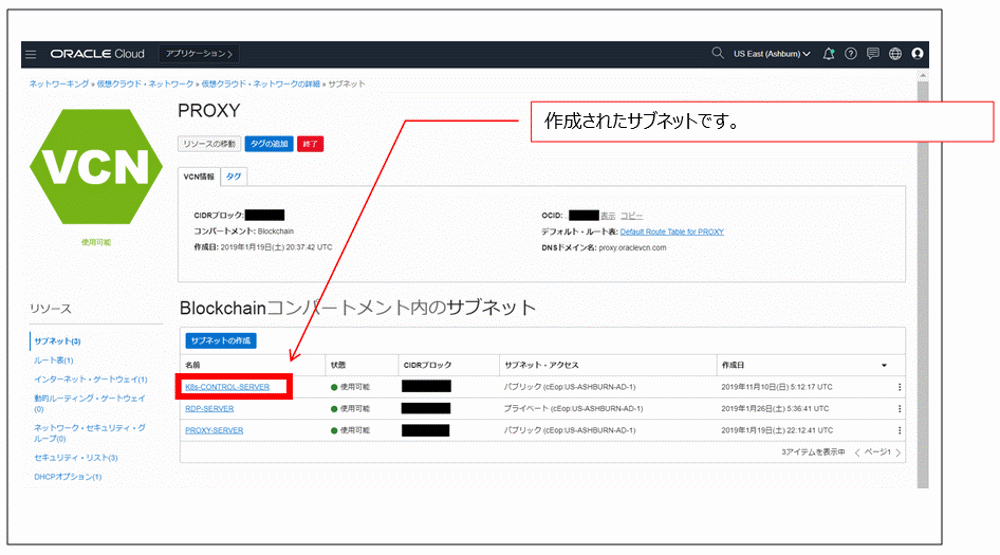
Task: Click 2019年1月19日(土) 22:12:41 UTC date cell
Action: [x=777, y=431]
